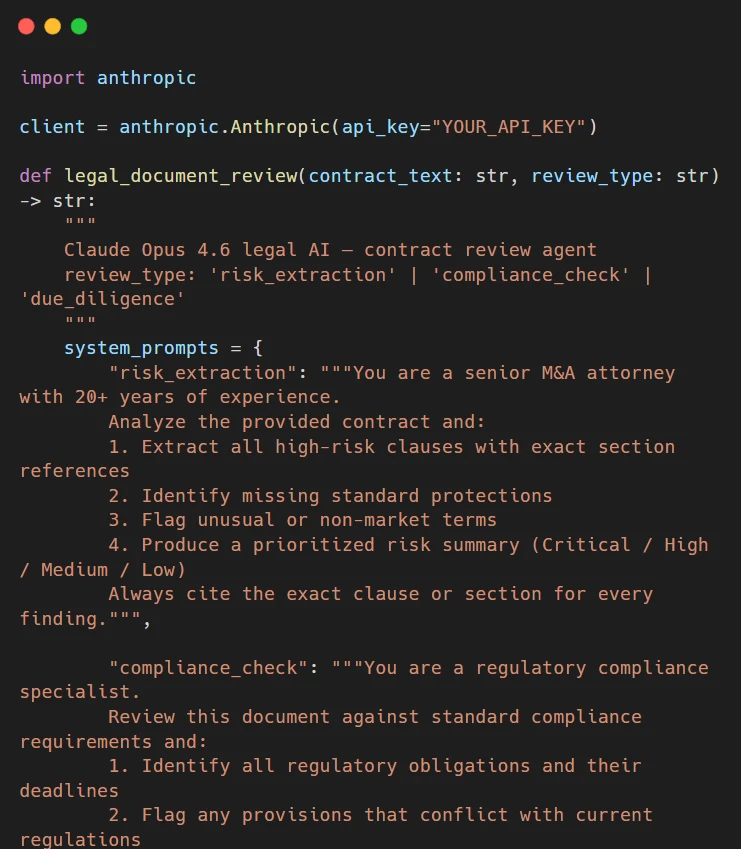Click the green maximize window dot
The image size is (741, 849).
(x=79, y=27)
